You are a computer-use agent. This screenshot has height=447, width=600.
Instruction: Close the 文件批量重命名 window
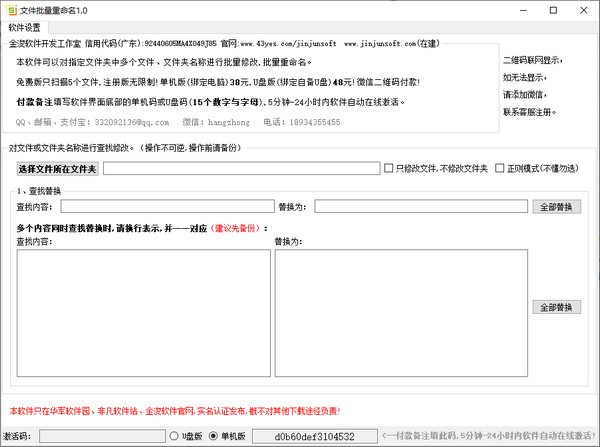click(x=584, y=10)
